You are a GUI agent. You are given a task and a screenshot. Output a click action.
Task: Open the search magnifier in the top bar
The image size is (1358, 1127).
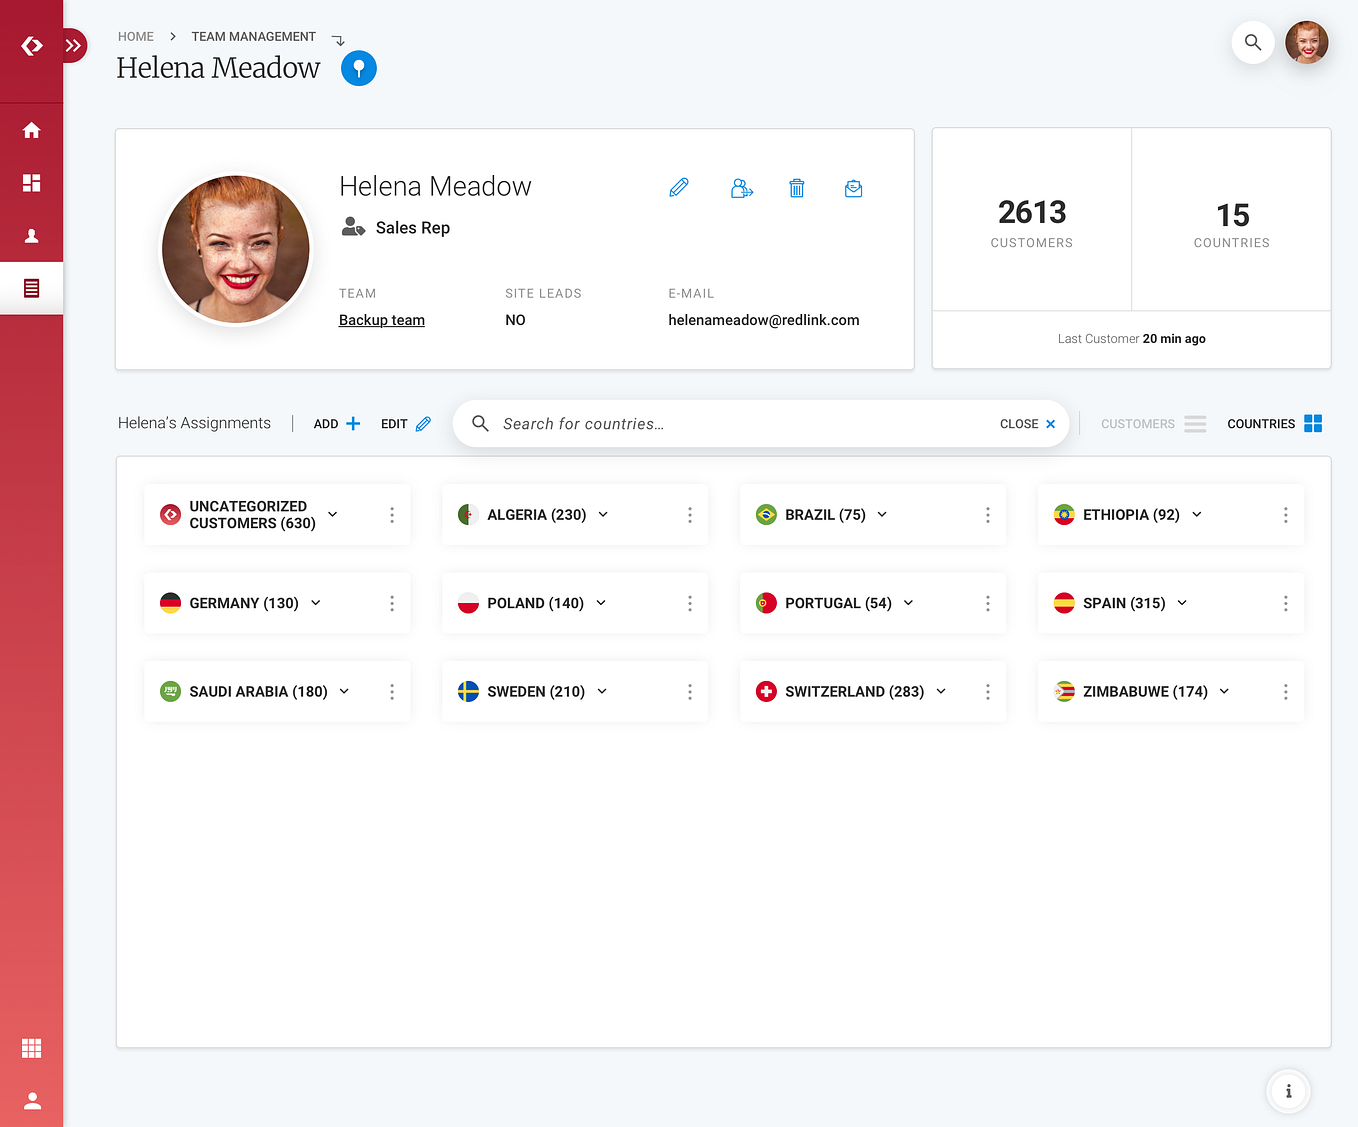tap(1252, 42)
